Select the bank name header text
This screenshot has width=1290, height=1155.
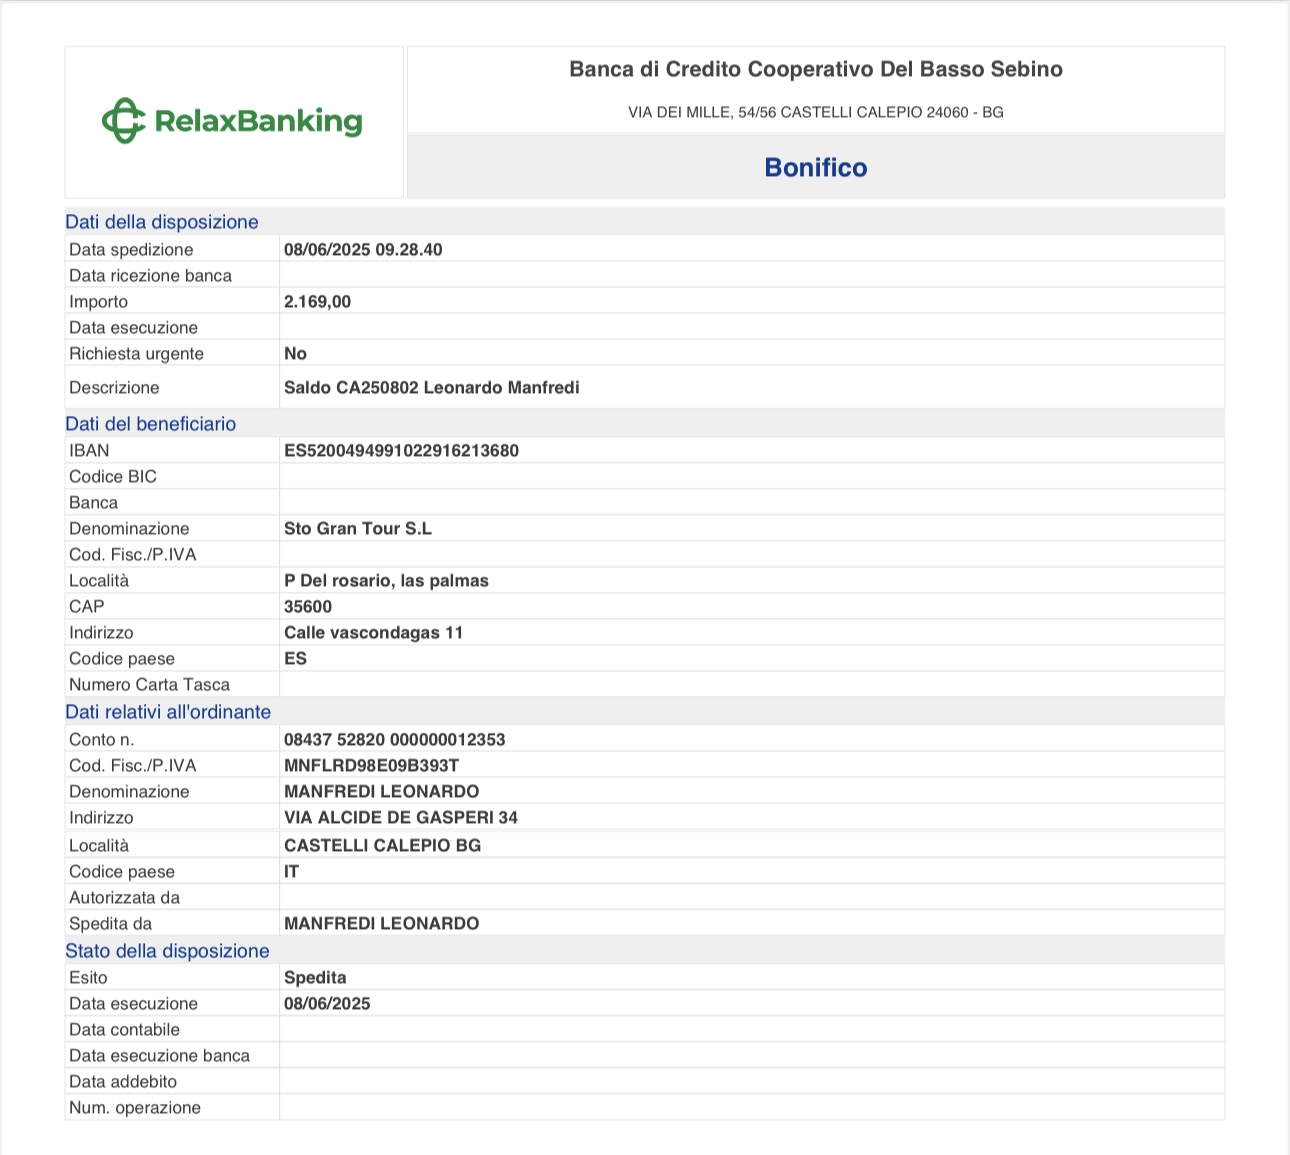click(816, 69)
